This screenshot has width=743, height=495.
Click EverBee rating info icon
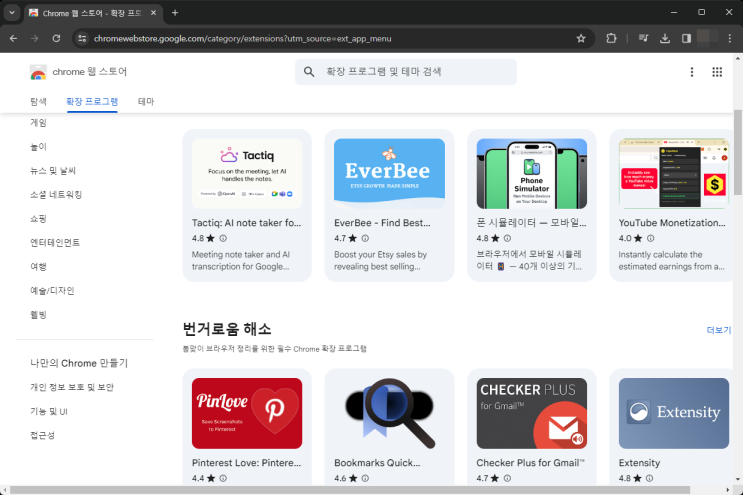coord(365,238)
